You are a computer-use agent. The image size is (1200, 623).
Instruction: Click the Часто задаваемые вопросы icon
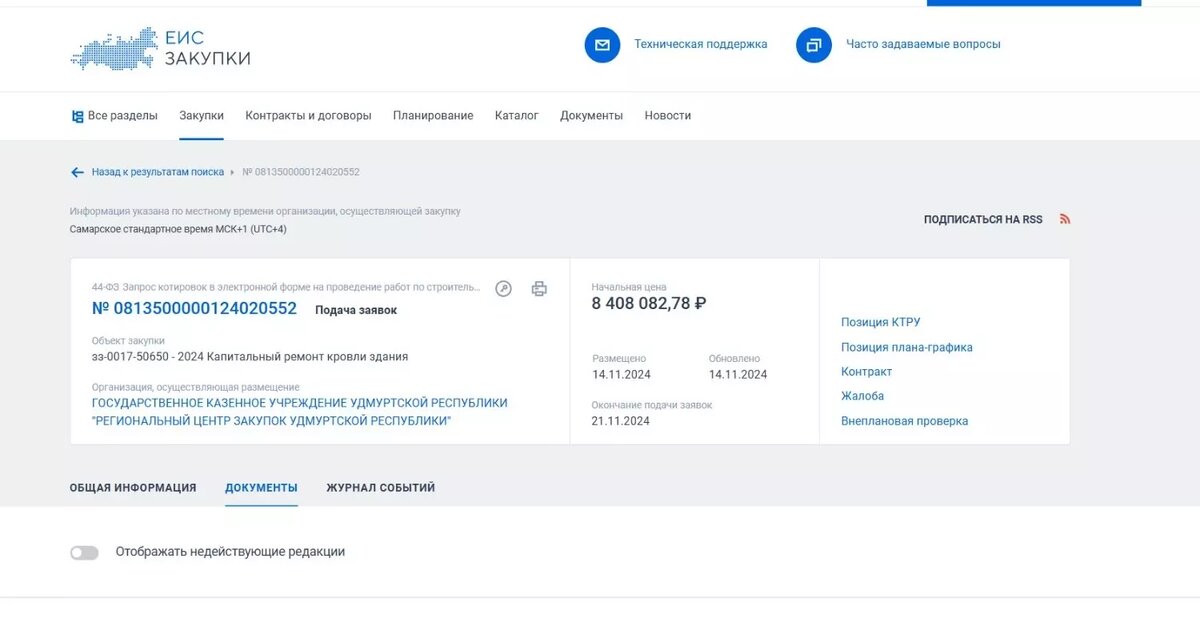[x=813, y=44]
